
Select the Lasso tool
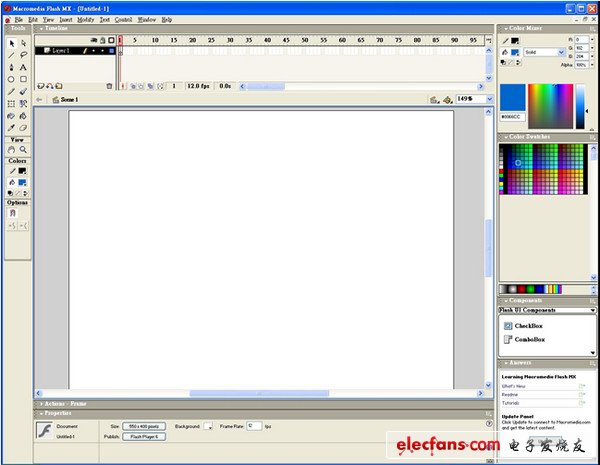23,55
